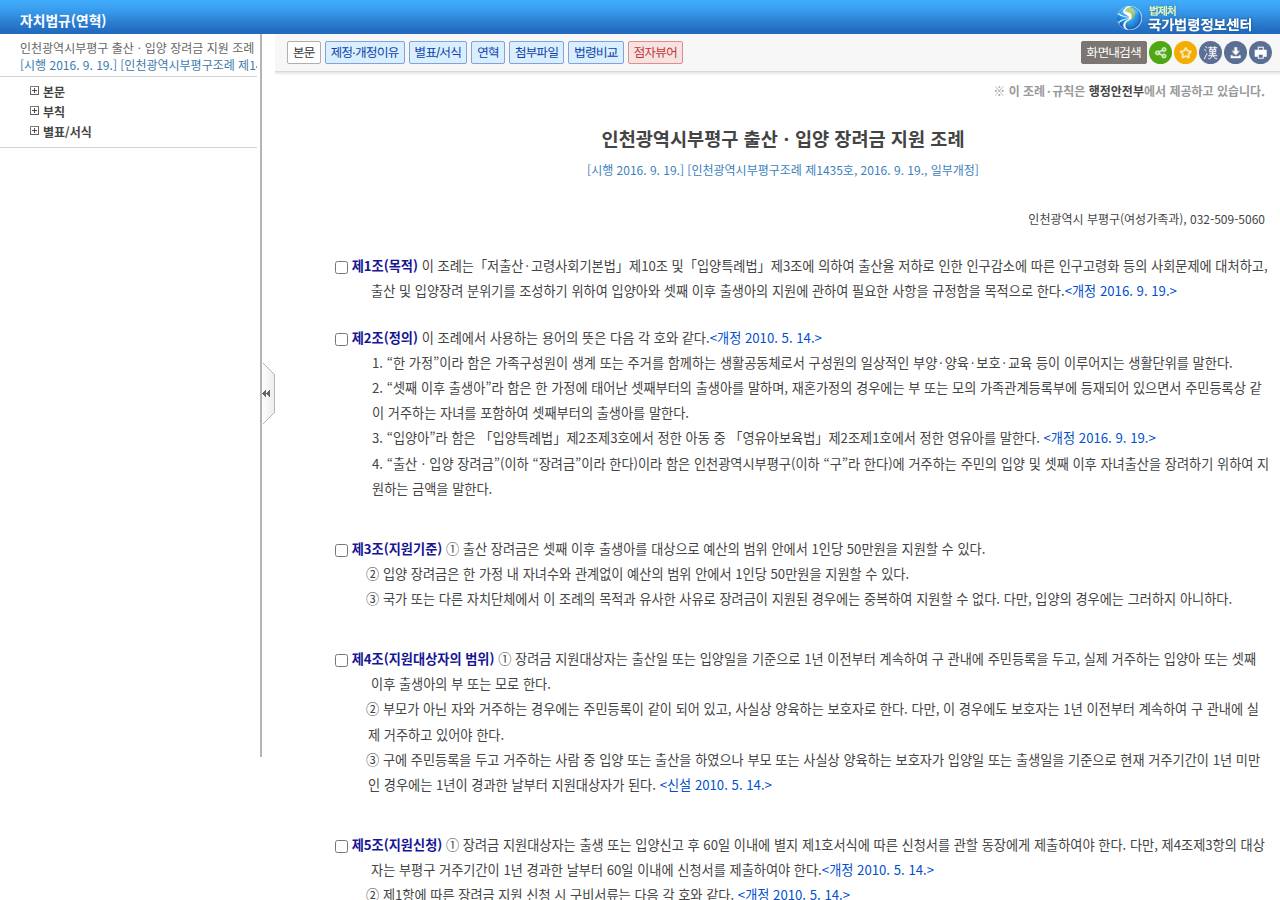The height and width of the screenshot is (900, 1280).
Task: Tick the 제1조(목적) checkbox
Action: pos(341,267)
